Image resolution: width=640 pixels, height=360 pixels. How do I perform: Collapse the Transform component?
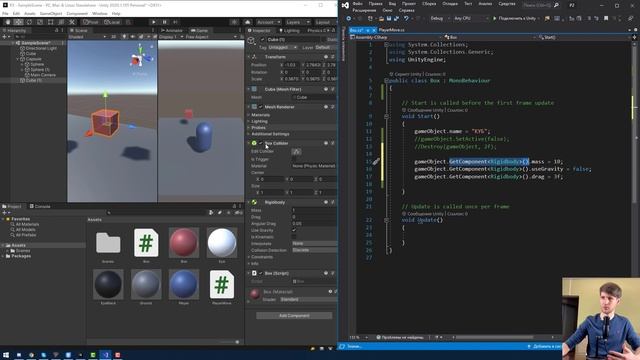[249, 57]
